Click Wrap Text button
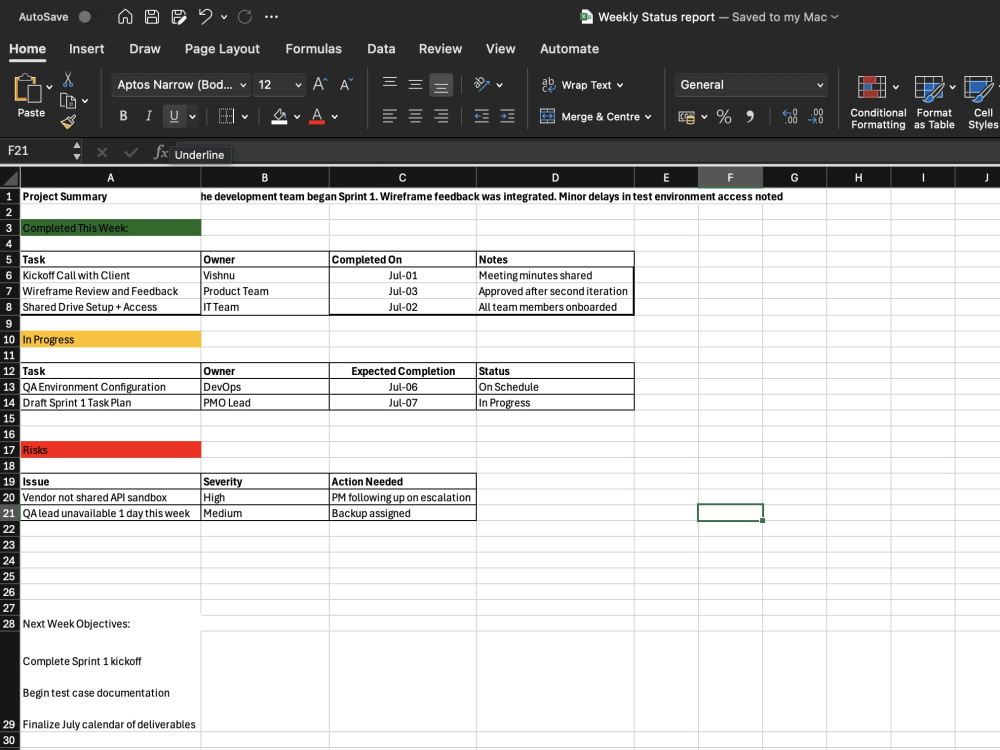1000x750 pixels. click(582, 85)
